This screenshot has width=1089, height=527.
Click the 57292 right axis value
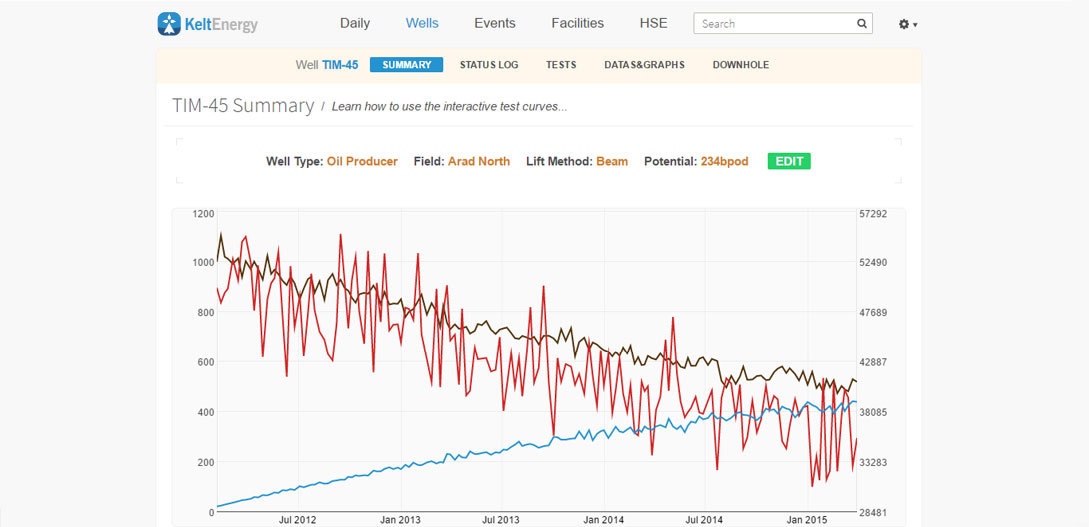(873, 213)
